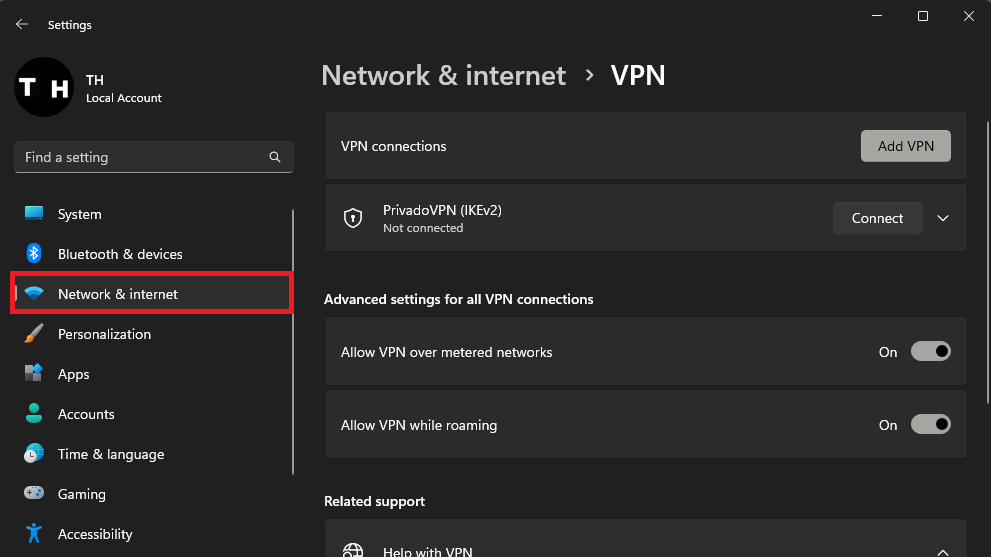The width and height of the screenshot is (991, 557).
Task: Click the Find a setting search box
Action: coord(140,157)
